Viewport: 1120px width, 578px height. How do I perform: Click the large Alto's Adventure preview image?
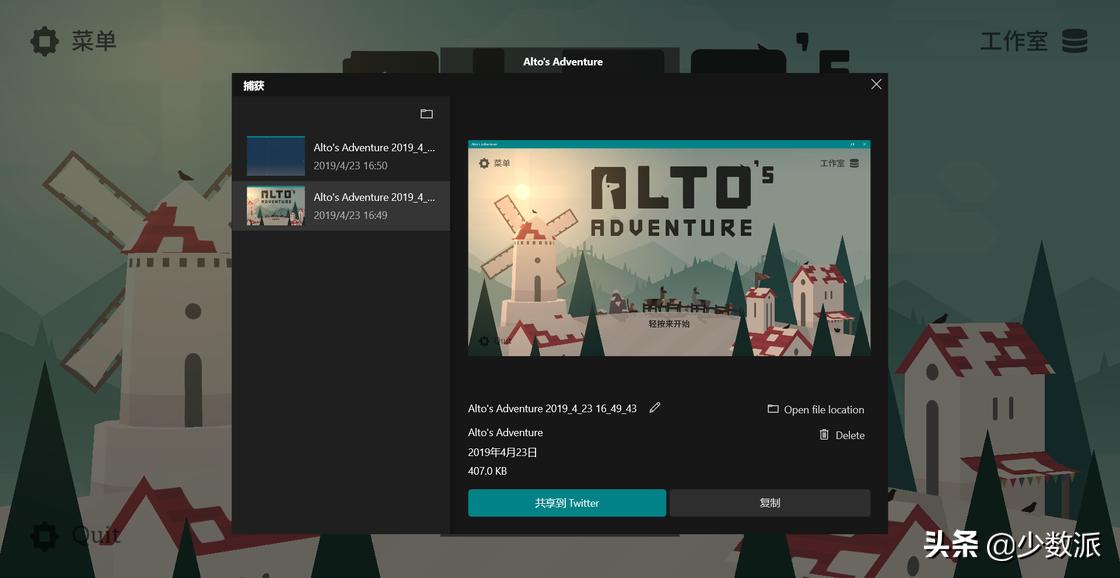click(x=669, y=248)
